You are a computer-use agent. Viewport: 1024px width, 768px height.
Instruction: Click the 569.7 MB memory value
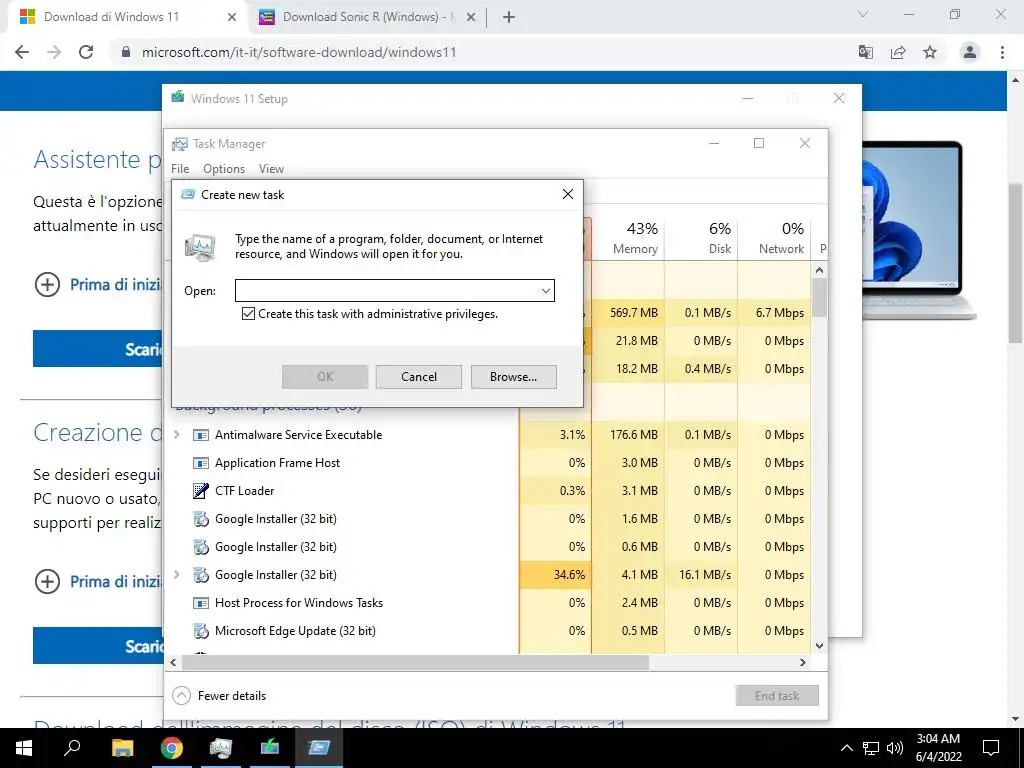633,313
